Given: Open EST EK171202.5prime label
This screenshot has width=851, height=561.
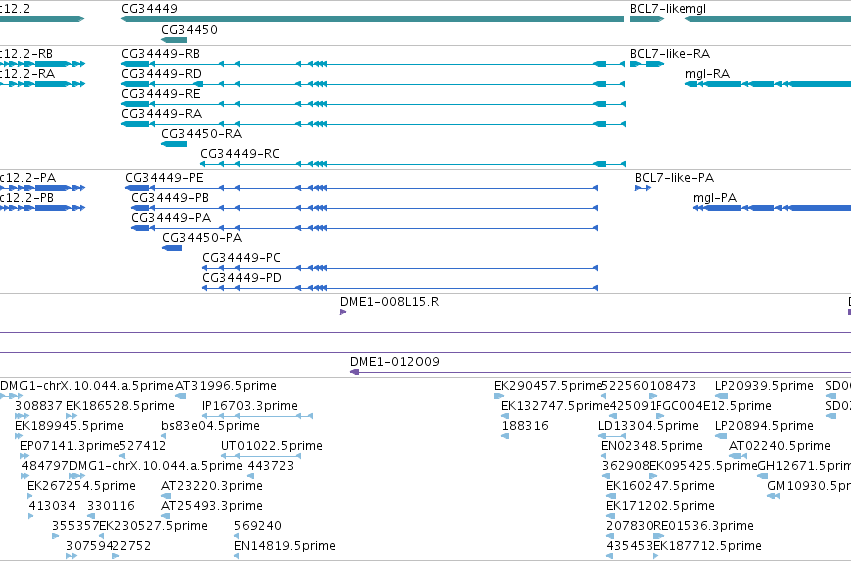Looking at the screenshot, I should 661,506.
